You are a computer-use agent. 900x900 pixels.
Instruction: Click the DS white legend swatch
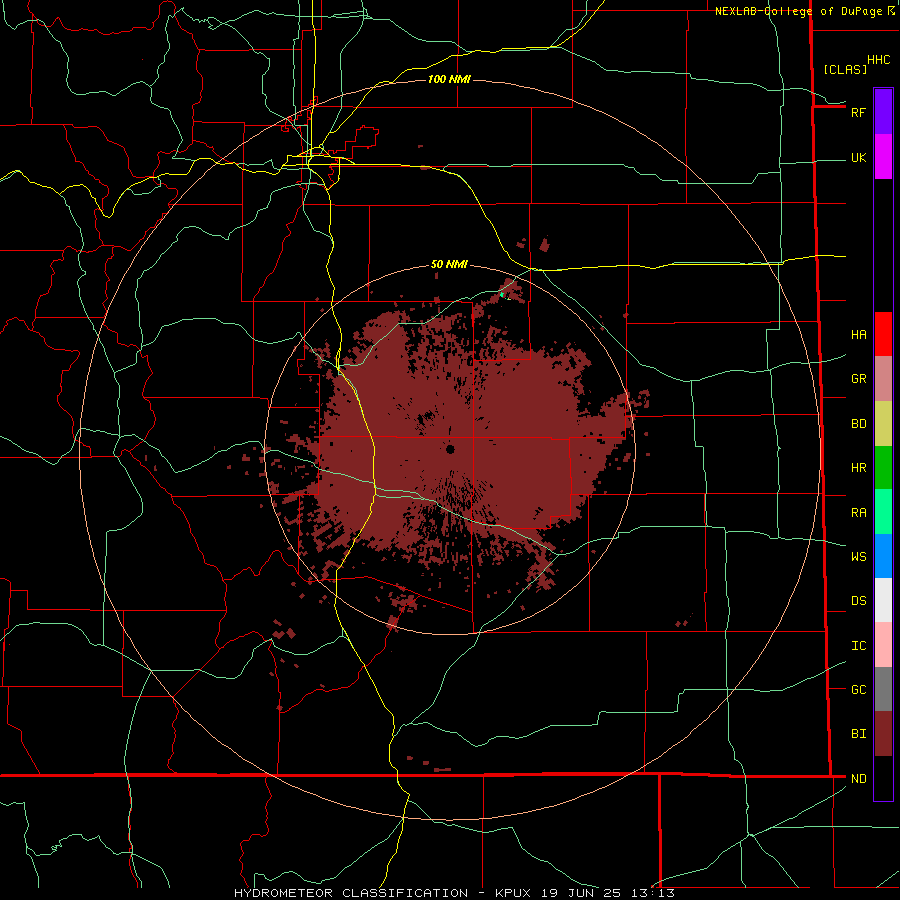point(883,600)
